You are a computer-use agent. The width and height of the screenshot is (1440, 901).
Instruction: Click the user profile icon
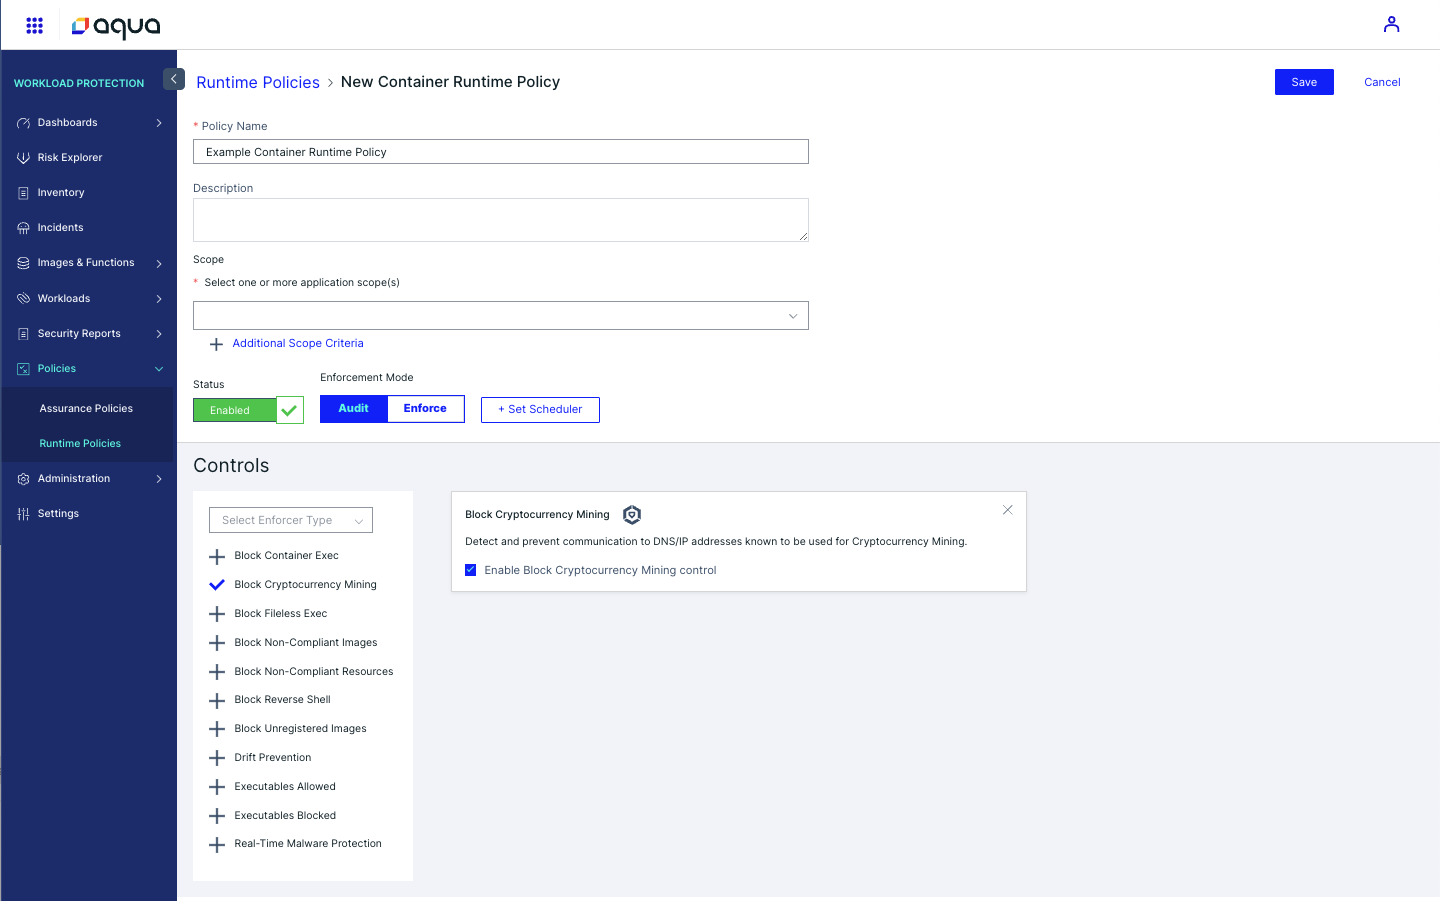point(1391,25)
